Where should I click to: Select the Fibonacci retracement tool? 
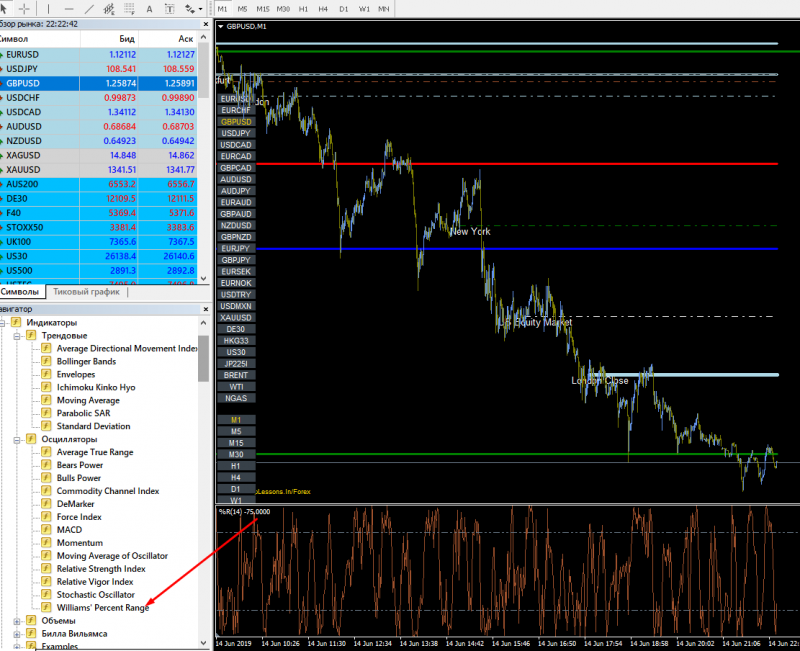coord(129,9)
